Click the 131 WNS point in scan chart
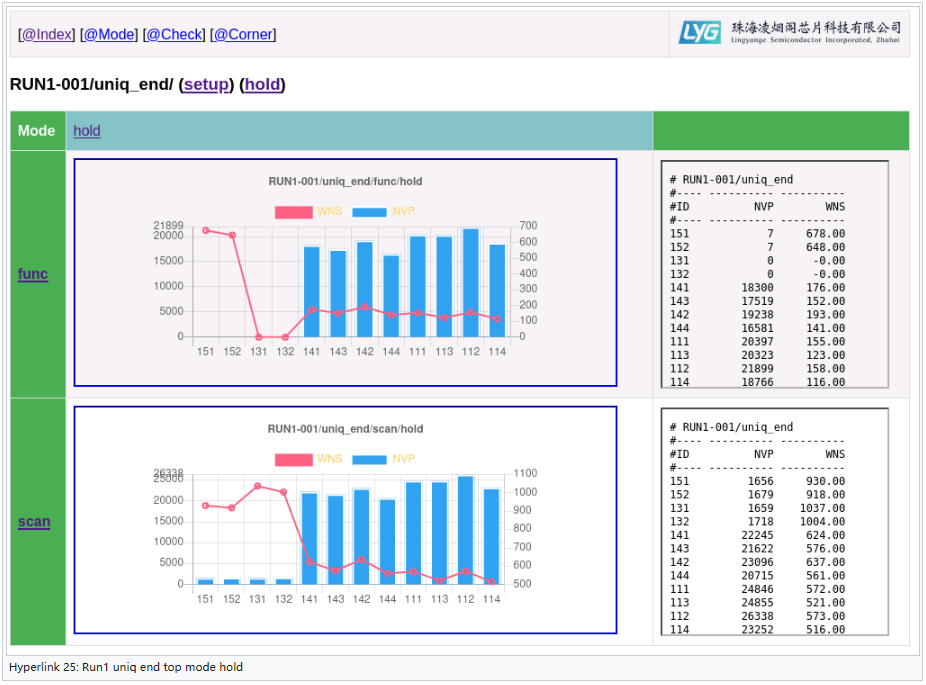Image resolution: width=926 pixels, height=685 pixels. pos(258,486)
